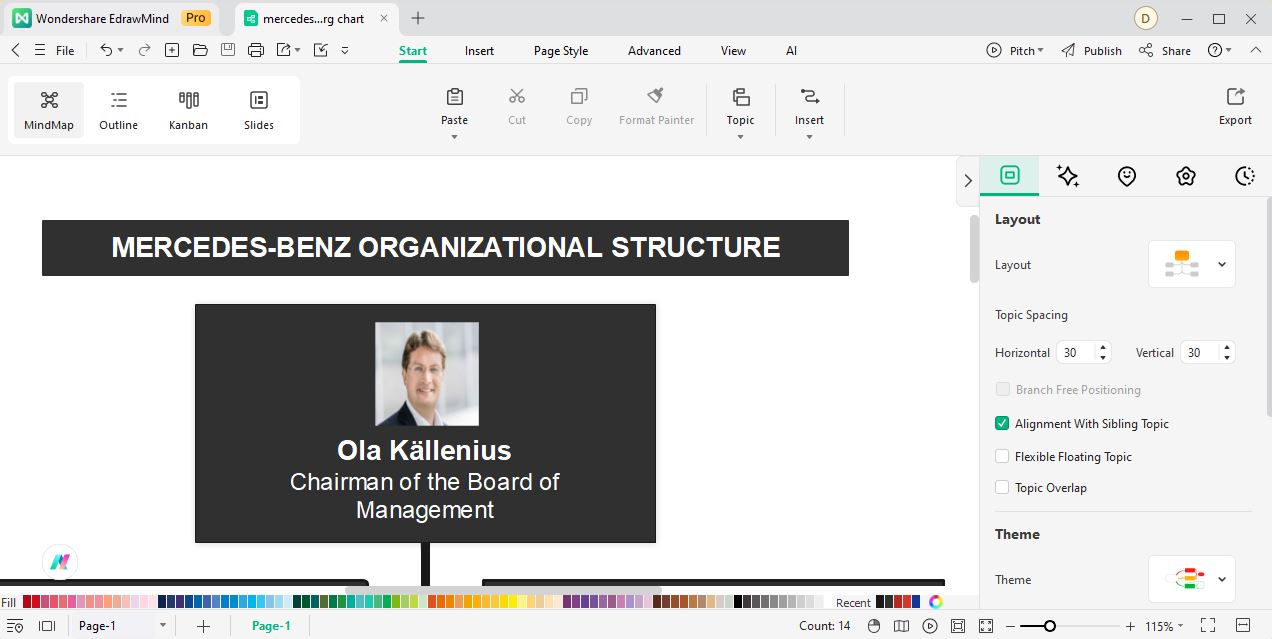Open the Pitch dropdown
1272x639 pixels.
[1014, 50]
